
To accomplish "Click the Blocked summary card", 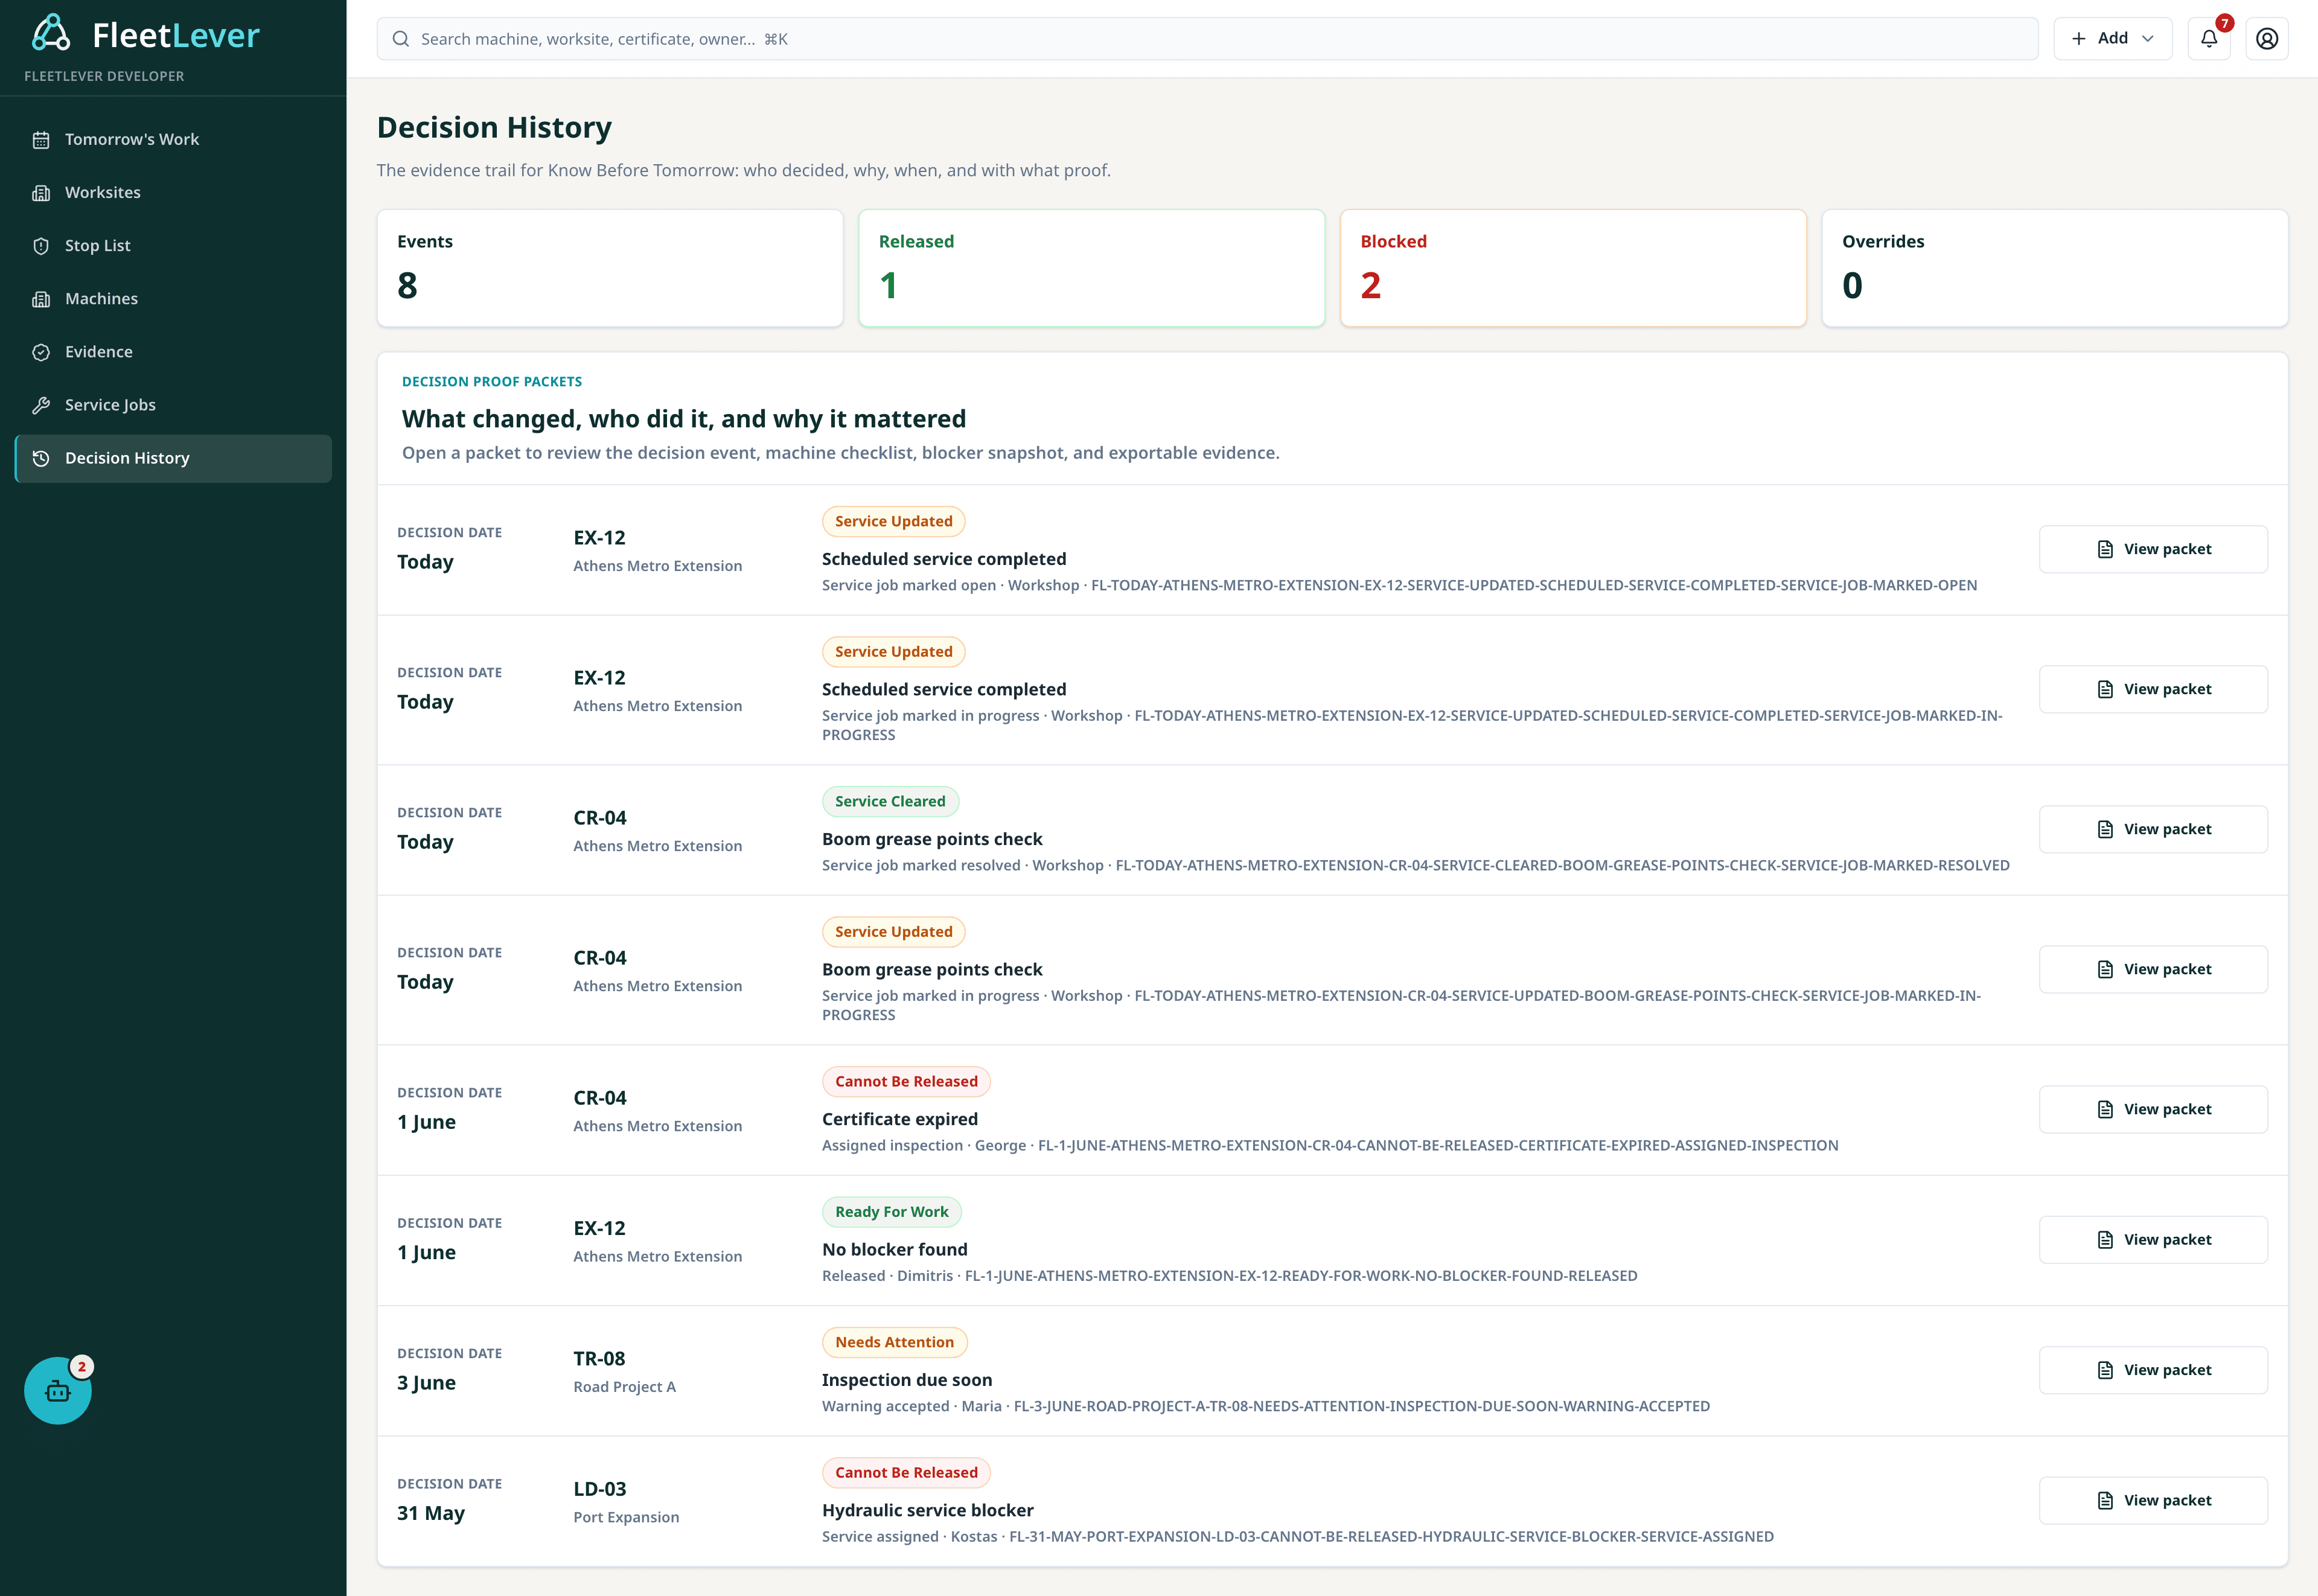I will click(x=1573, y=268).
